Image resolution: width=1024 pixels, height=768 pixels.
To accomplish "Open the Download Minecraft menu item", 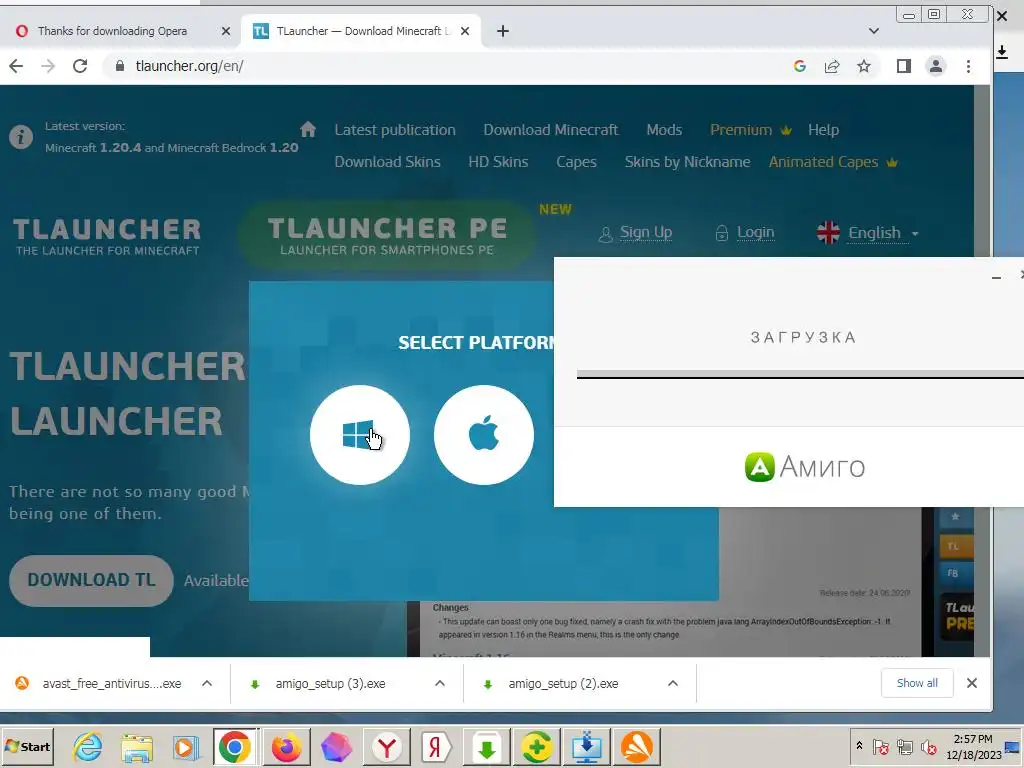I will pyautogui.click(x=551, y=130).
